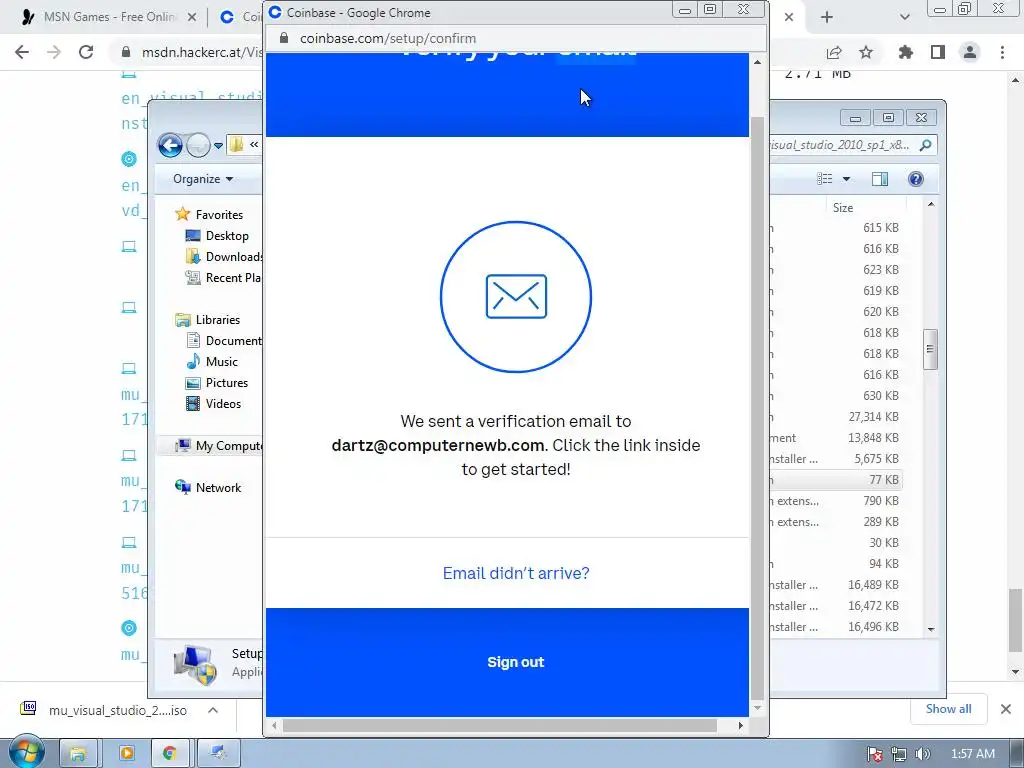Click the Explorer file list scrollbar thumb
The height and width of the screenshot is (768, 1024).
coord(931,349)
